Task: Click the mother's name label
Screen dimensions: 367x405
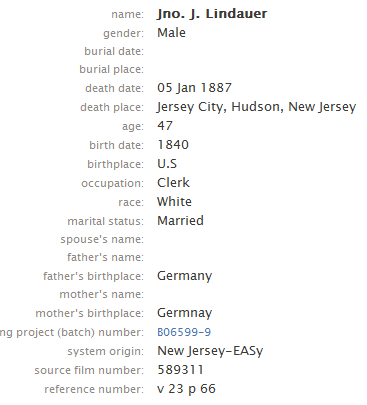Action: 102,294
